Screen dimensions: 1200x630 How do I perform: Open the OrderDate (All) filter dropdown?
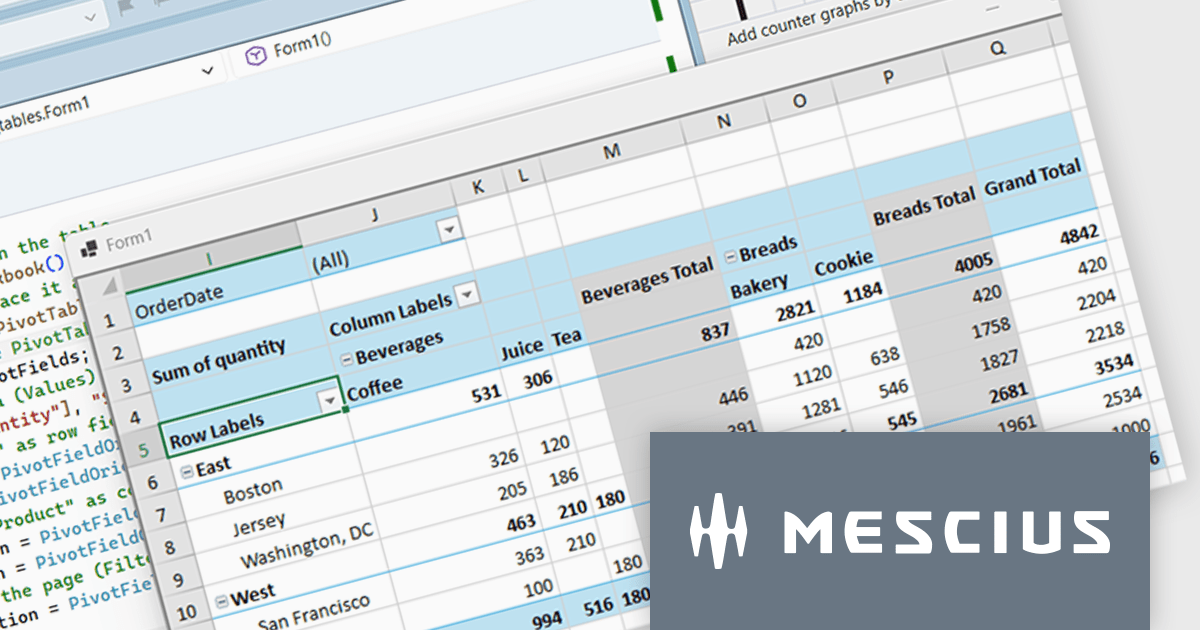[450, 230]
